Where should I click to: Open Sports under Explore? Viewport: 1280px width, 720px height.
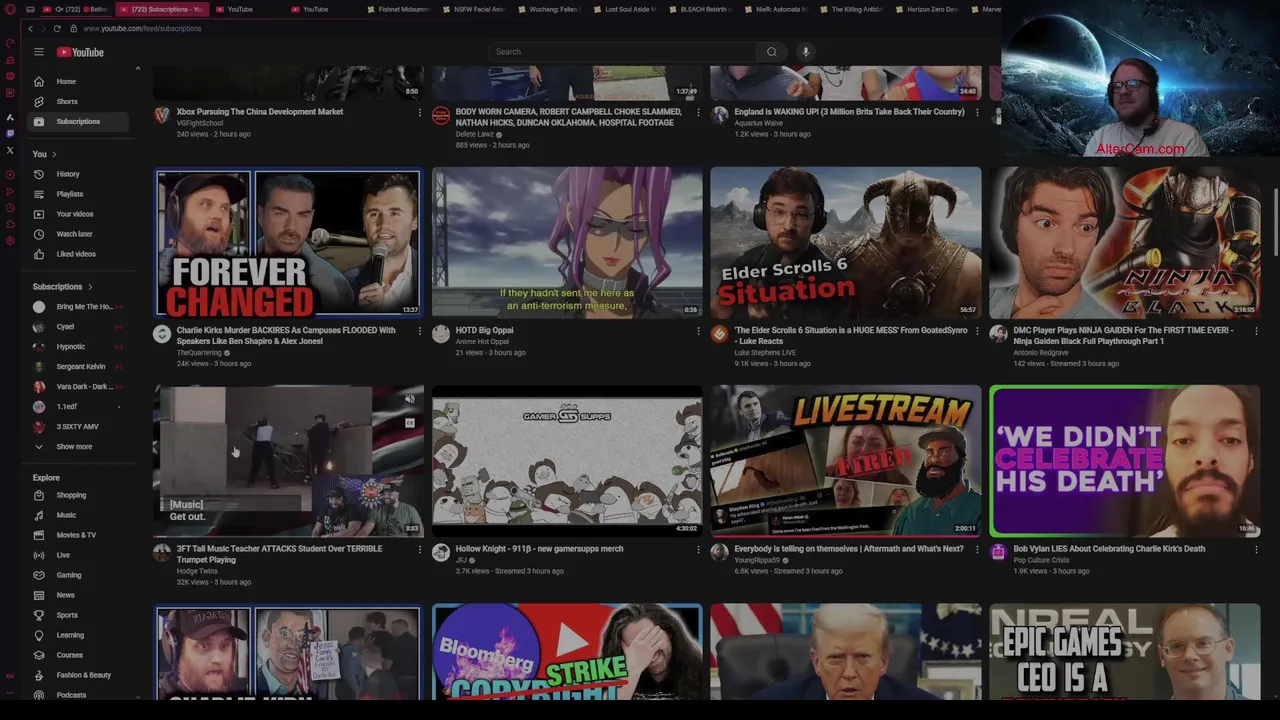[x=78, y=615]
